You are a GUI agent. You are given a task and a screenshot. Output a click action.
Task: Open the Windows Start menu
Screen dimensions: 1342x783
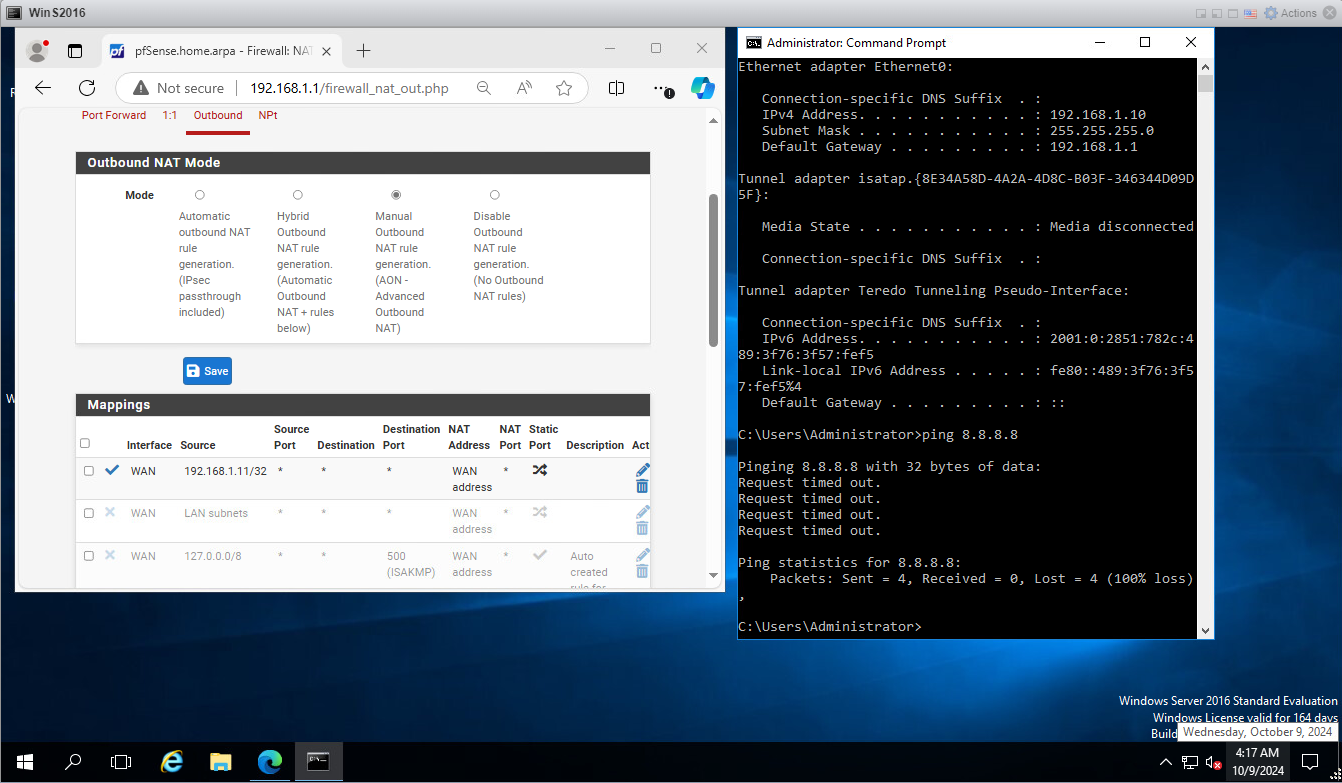click(24, 762)
